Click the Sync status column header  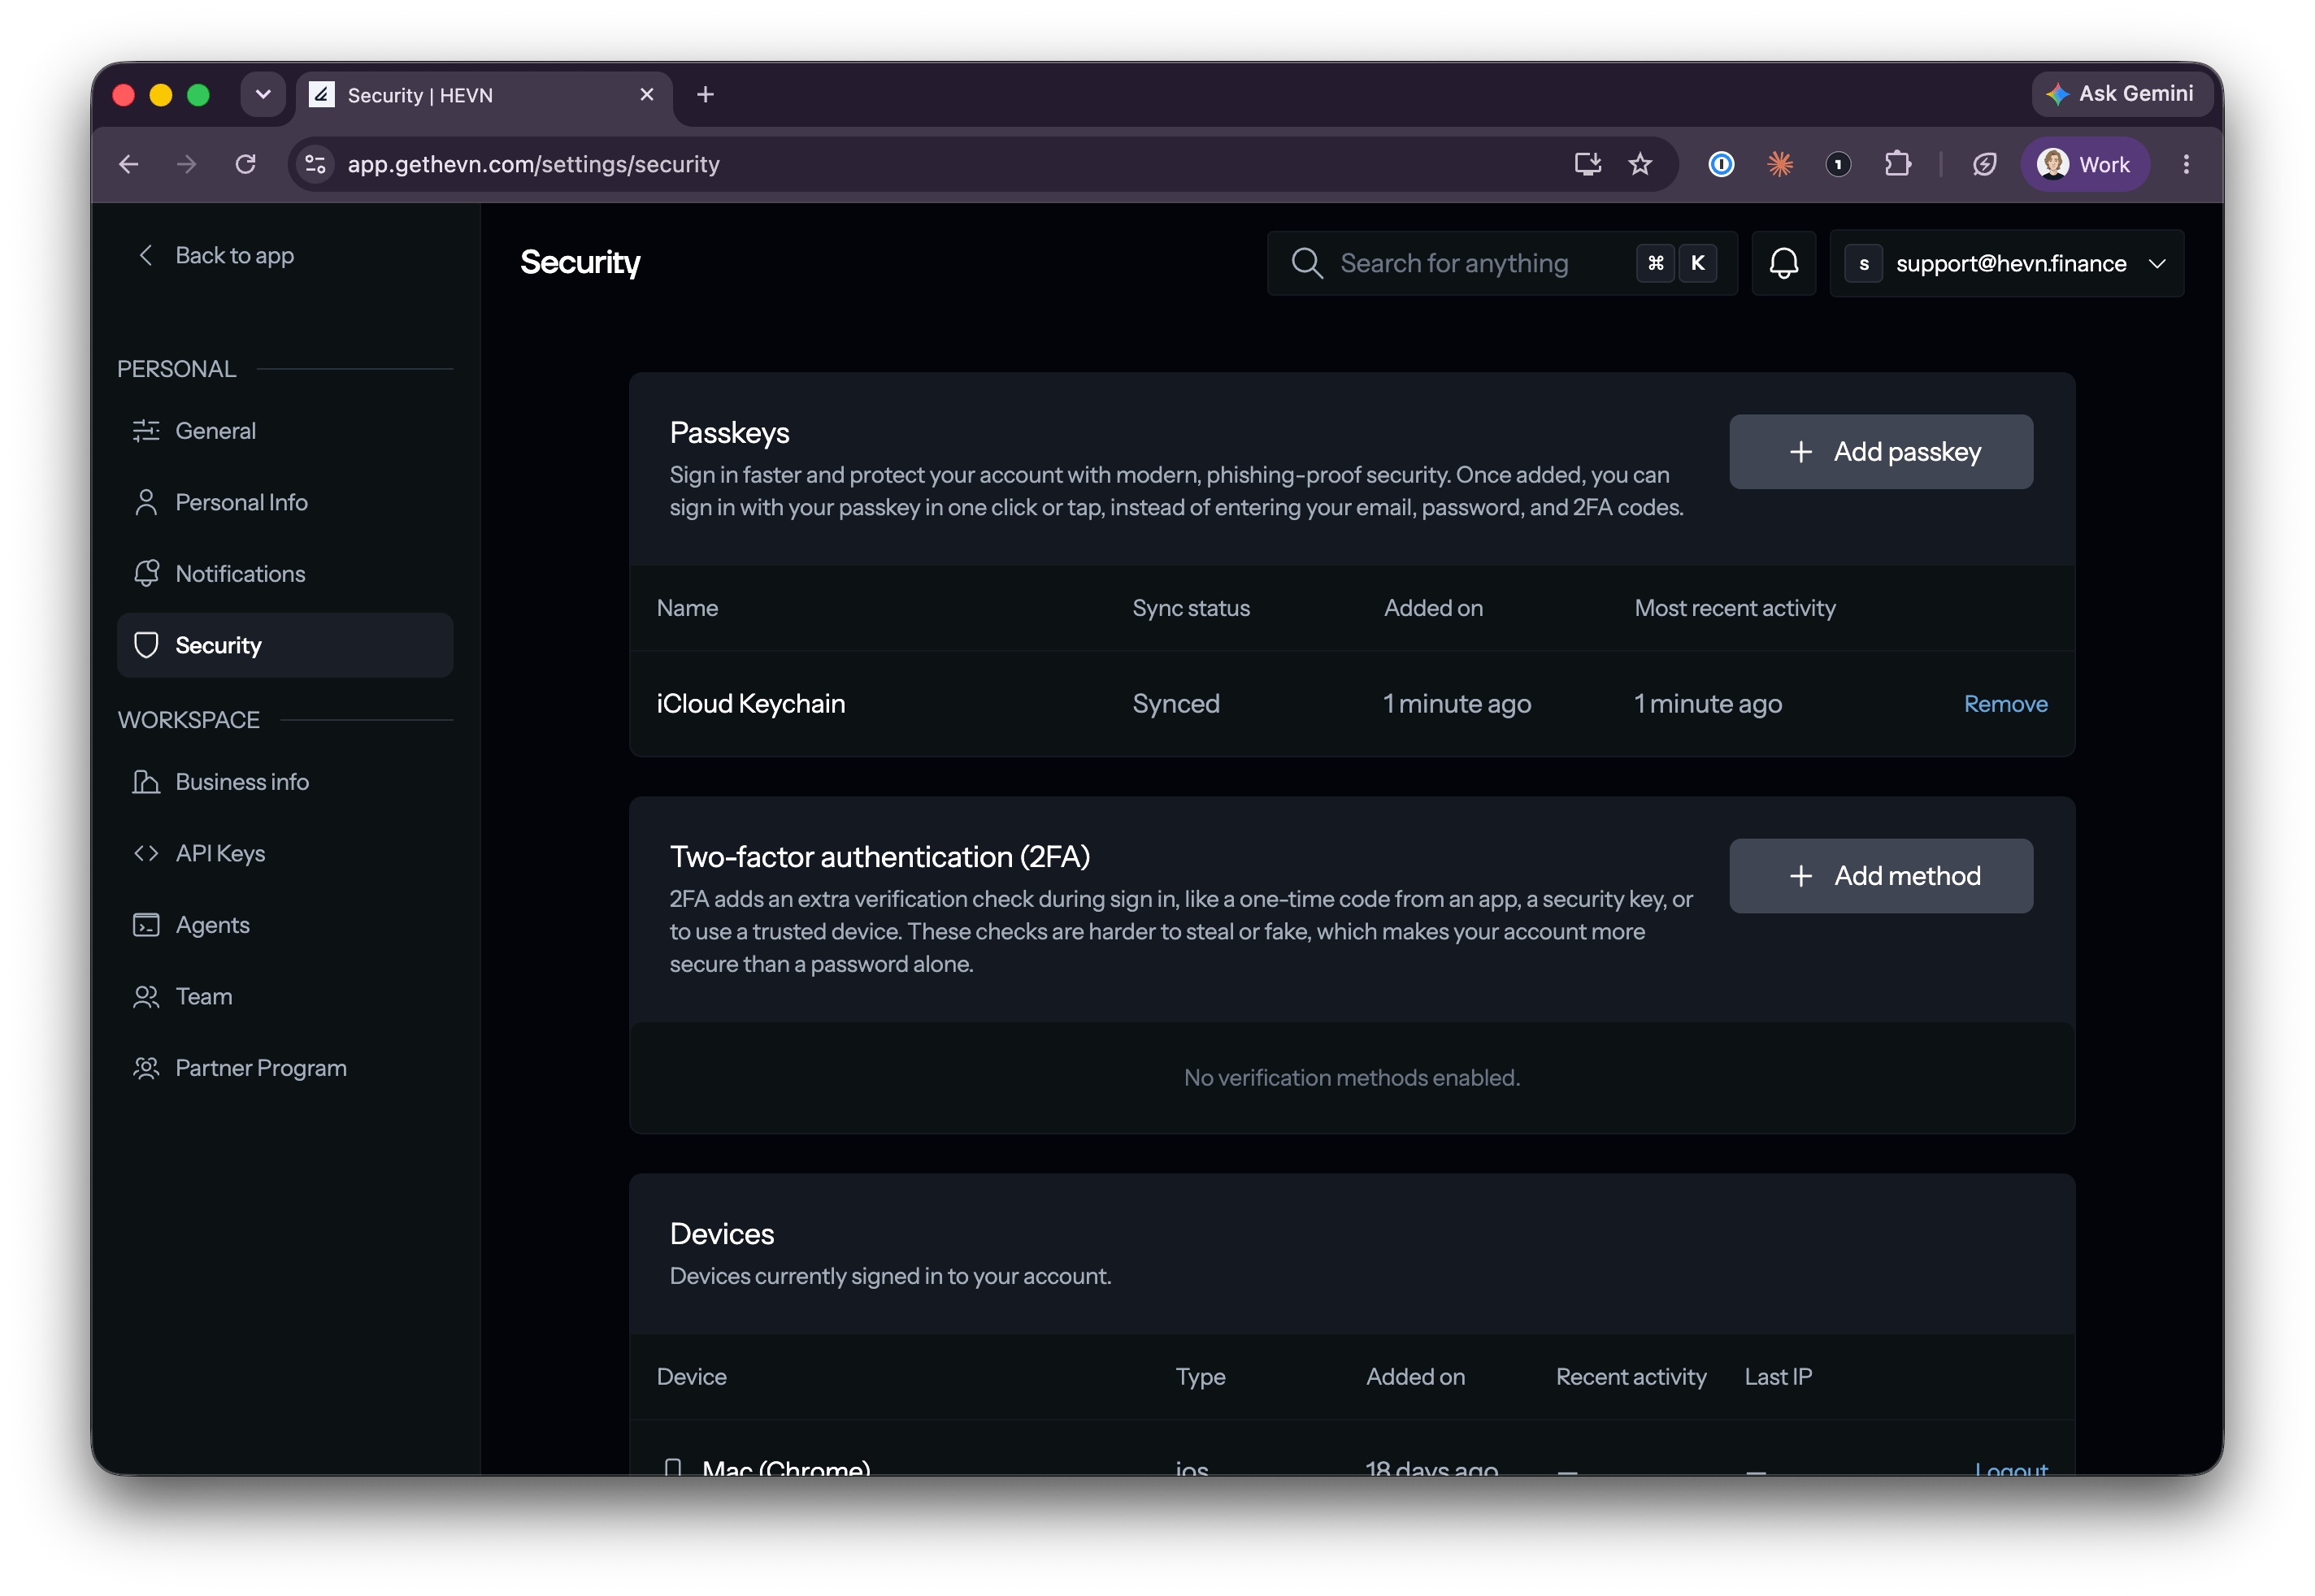pyautogui.click(x=1190, y=608)
